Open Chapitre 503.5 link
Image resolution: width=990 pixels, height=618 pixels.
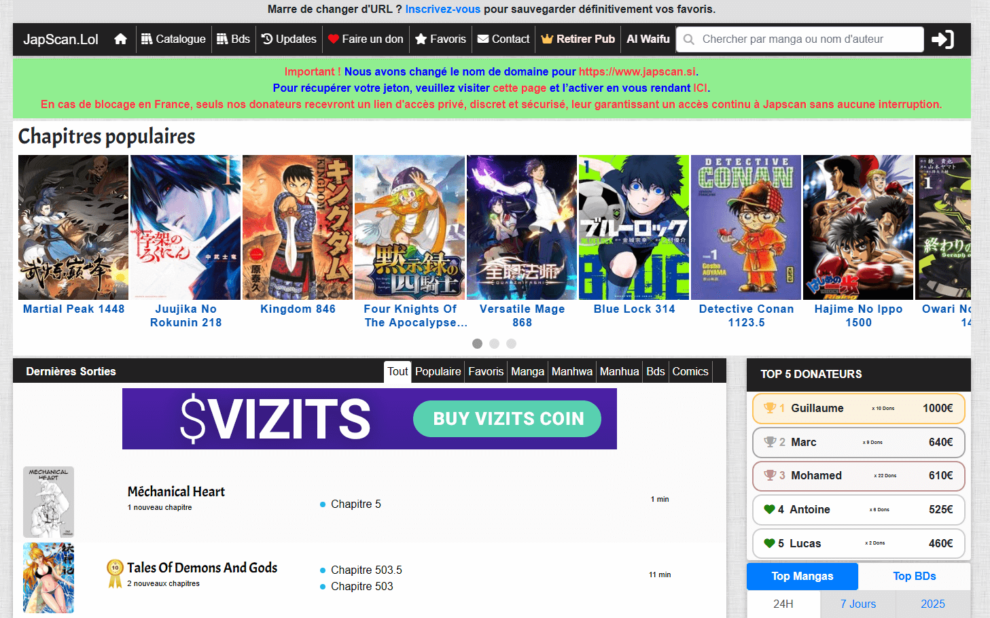366,570
